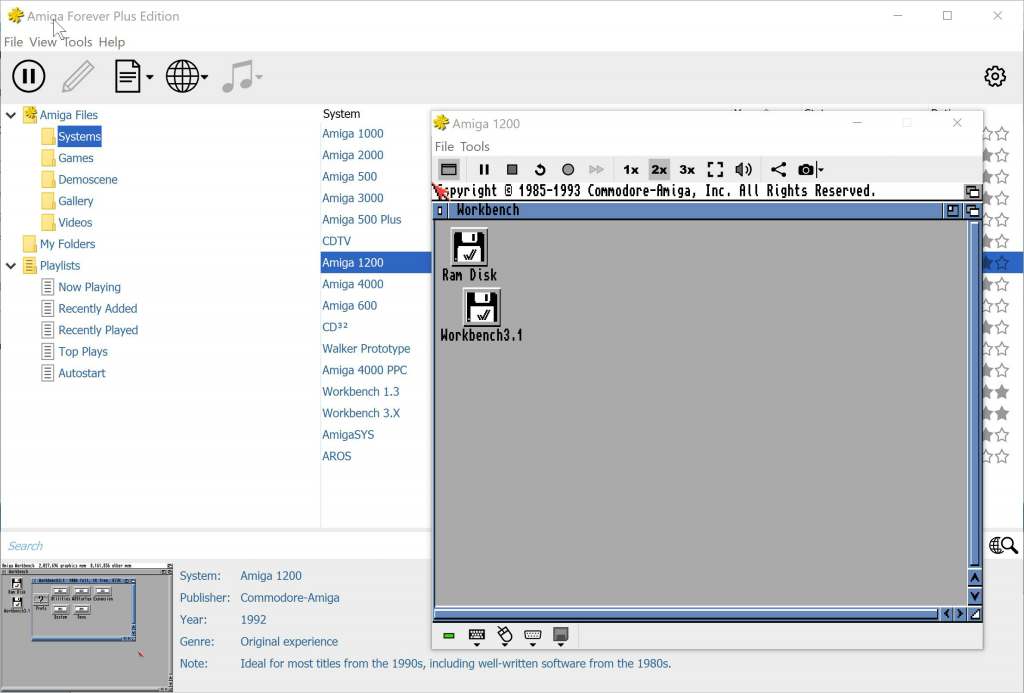Click the music note icon

pos(238,76)
